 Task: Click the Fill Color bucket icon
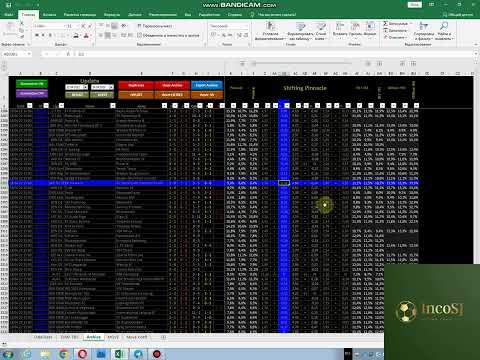[x=76, y=35]
